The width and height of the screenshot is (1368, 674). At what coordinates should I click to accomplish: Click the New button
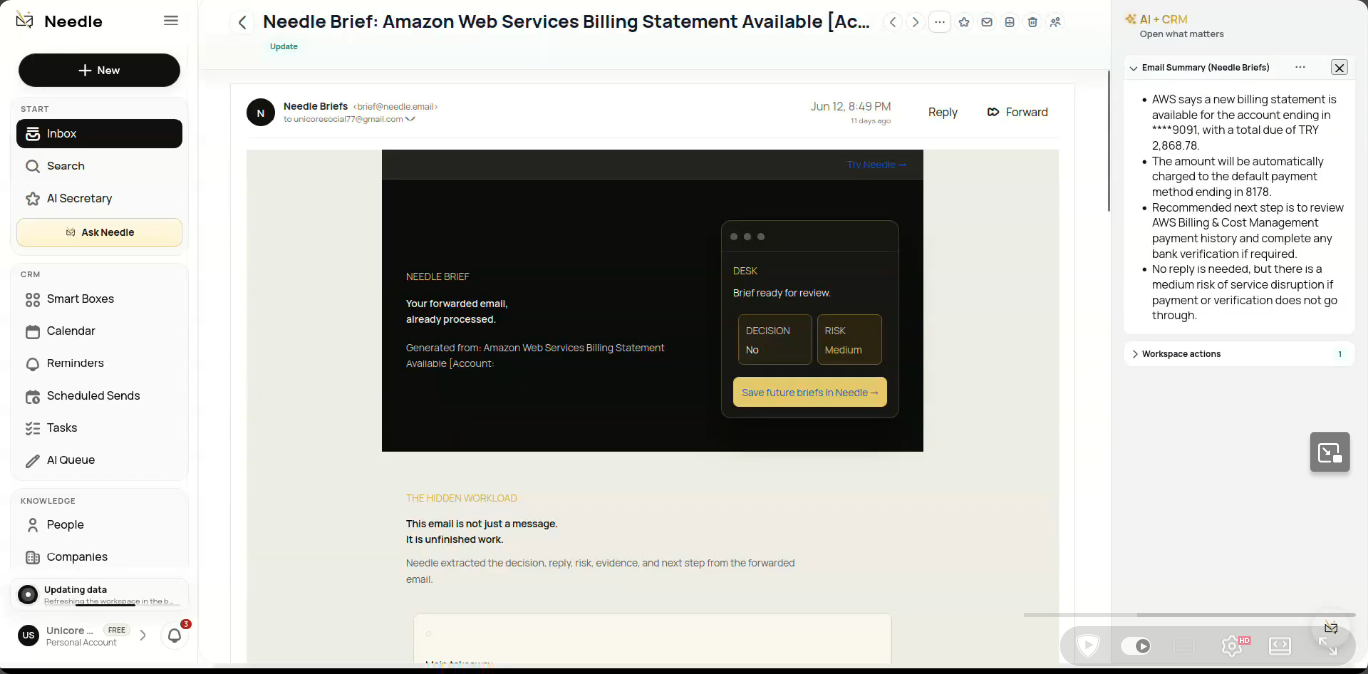99,70
